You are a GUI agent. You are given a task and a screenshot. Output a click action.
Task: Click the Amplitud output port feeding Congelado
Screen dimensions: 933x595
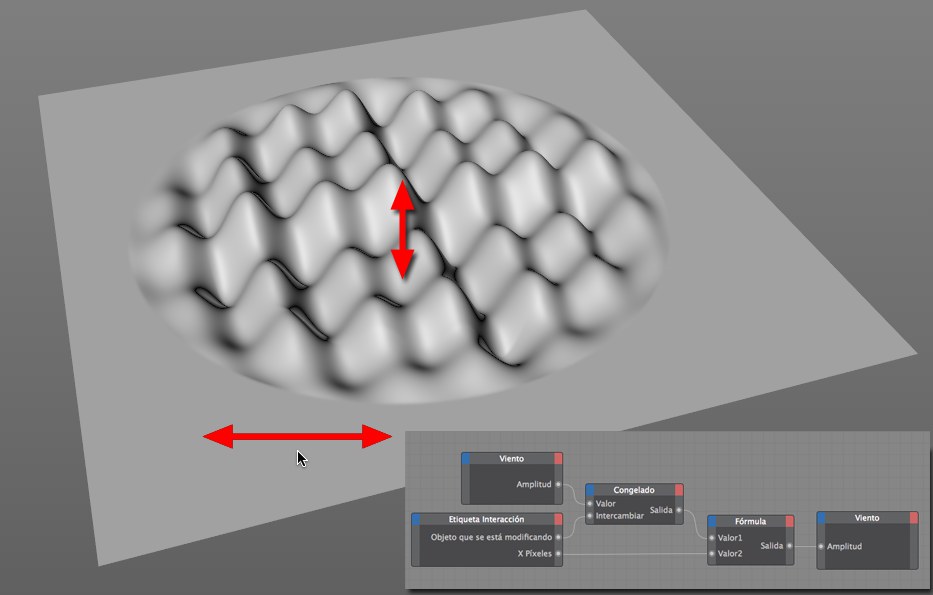(x=558, y=483)
